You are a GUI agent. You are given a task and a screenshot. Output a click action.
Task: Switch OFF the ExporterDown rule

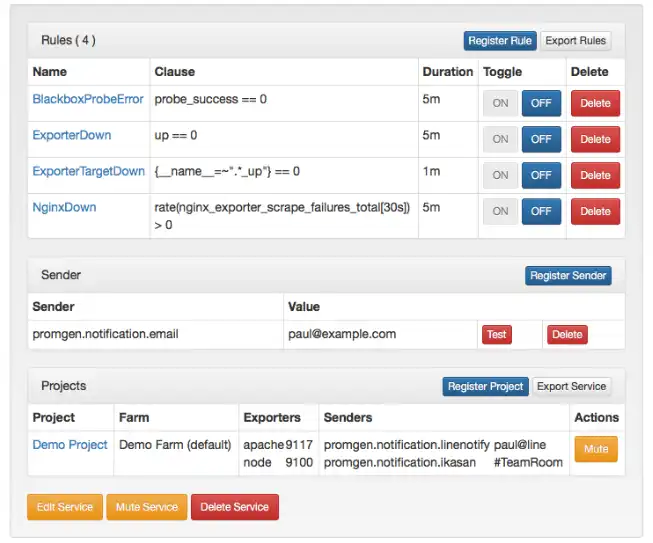pyautogui.click(x=541, y=140)
